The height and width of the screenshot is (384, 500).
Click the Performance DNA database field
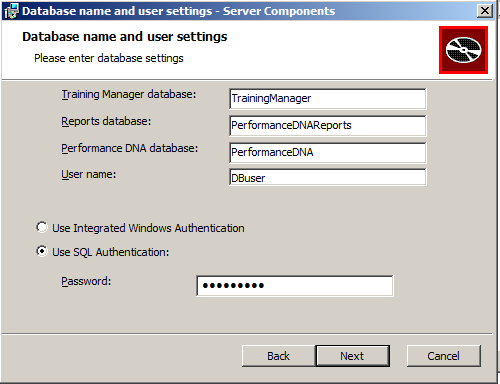point(328,152)
